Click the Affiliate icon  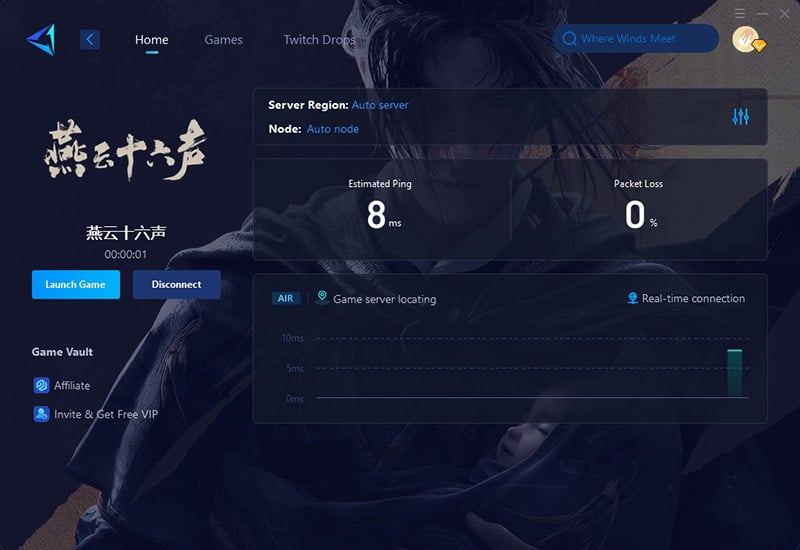41,385
